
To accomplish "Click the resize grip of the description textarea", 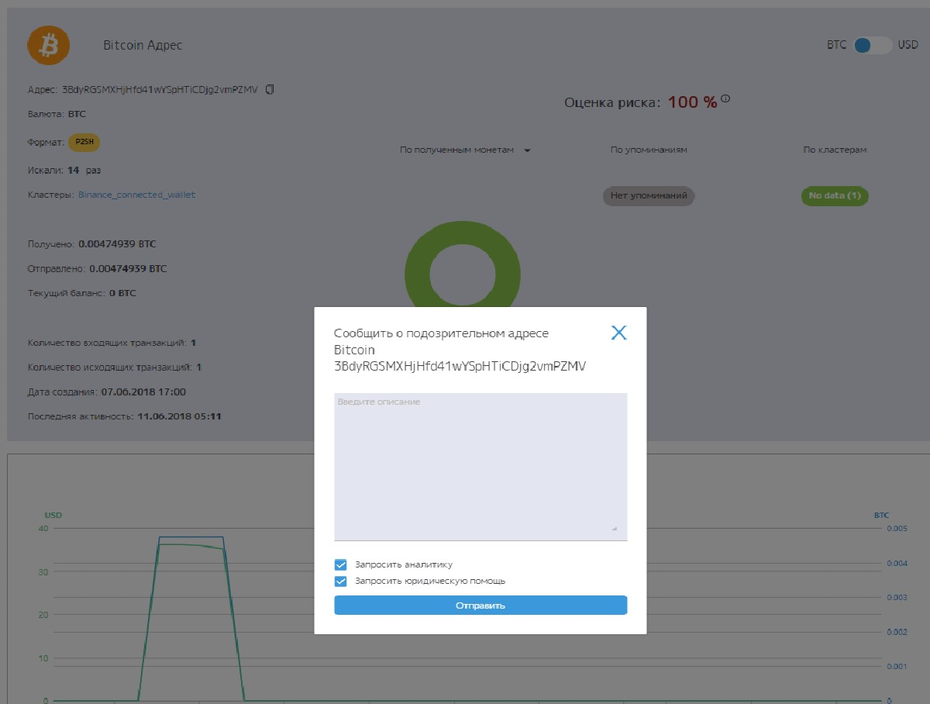I will pos(614,528).
